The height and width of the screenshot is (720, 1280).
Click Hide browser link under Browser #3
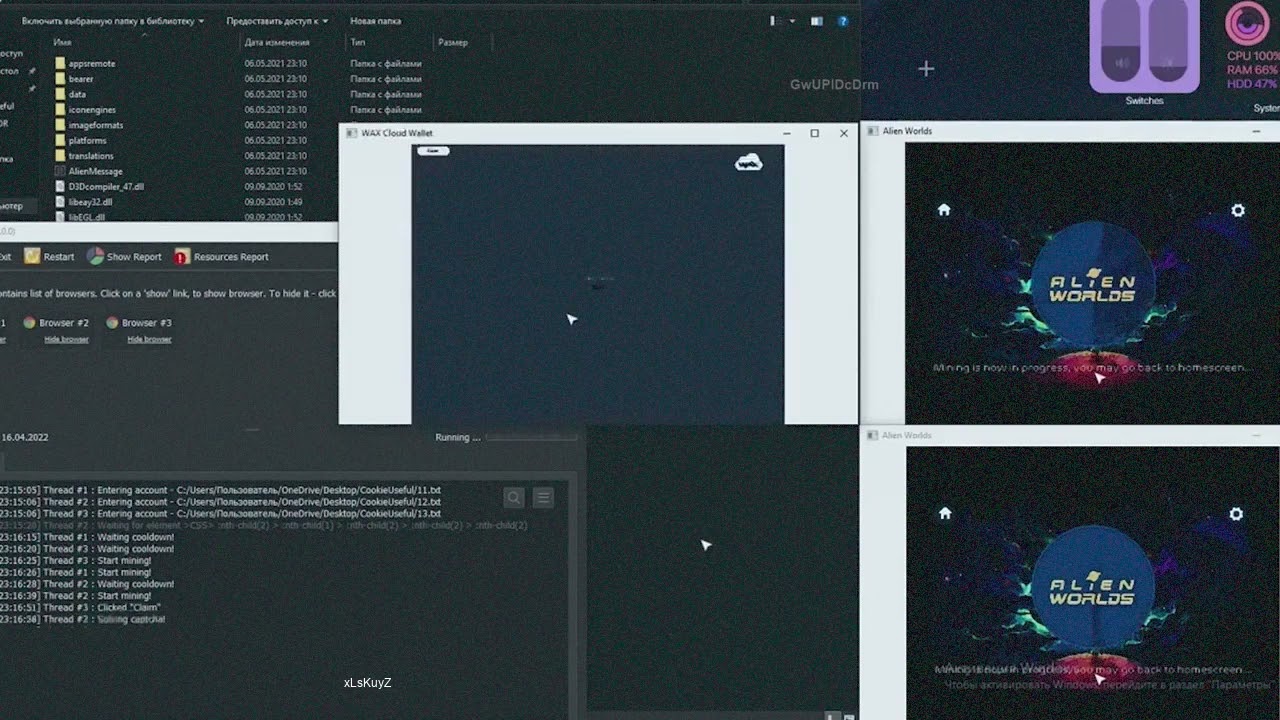coord(149,340)
